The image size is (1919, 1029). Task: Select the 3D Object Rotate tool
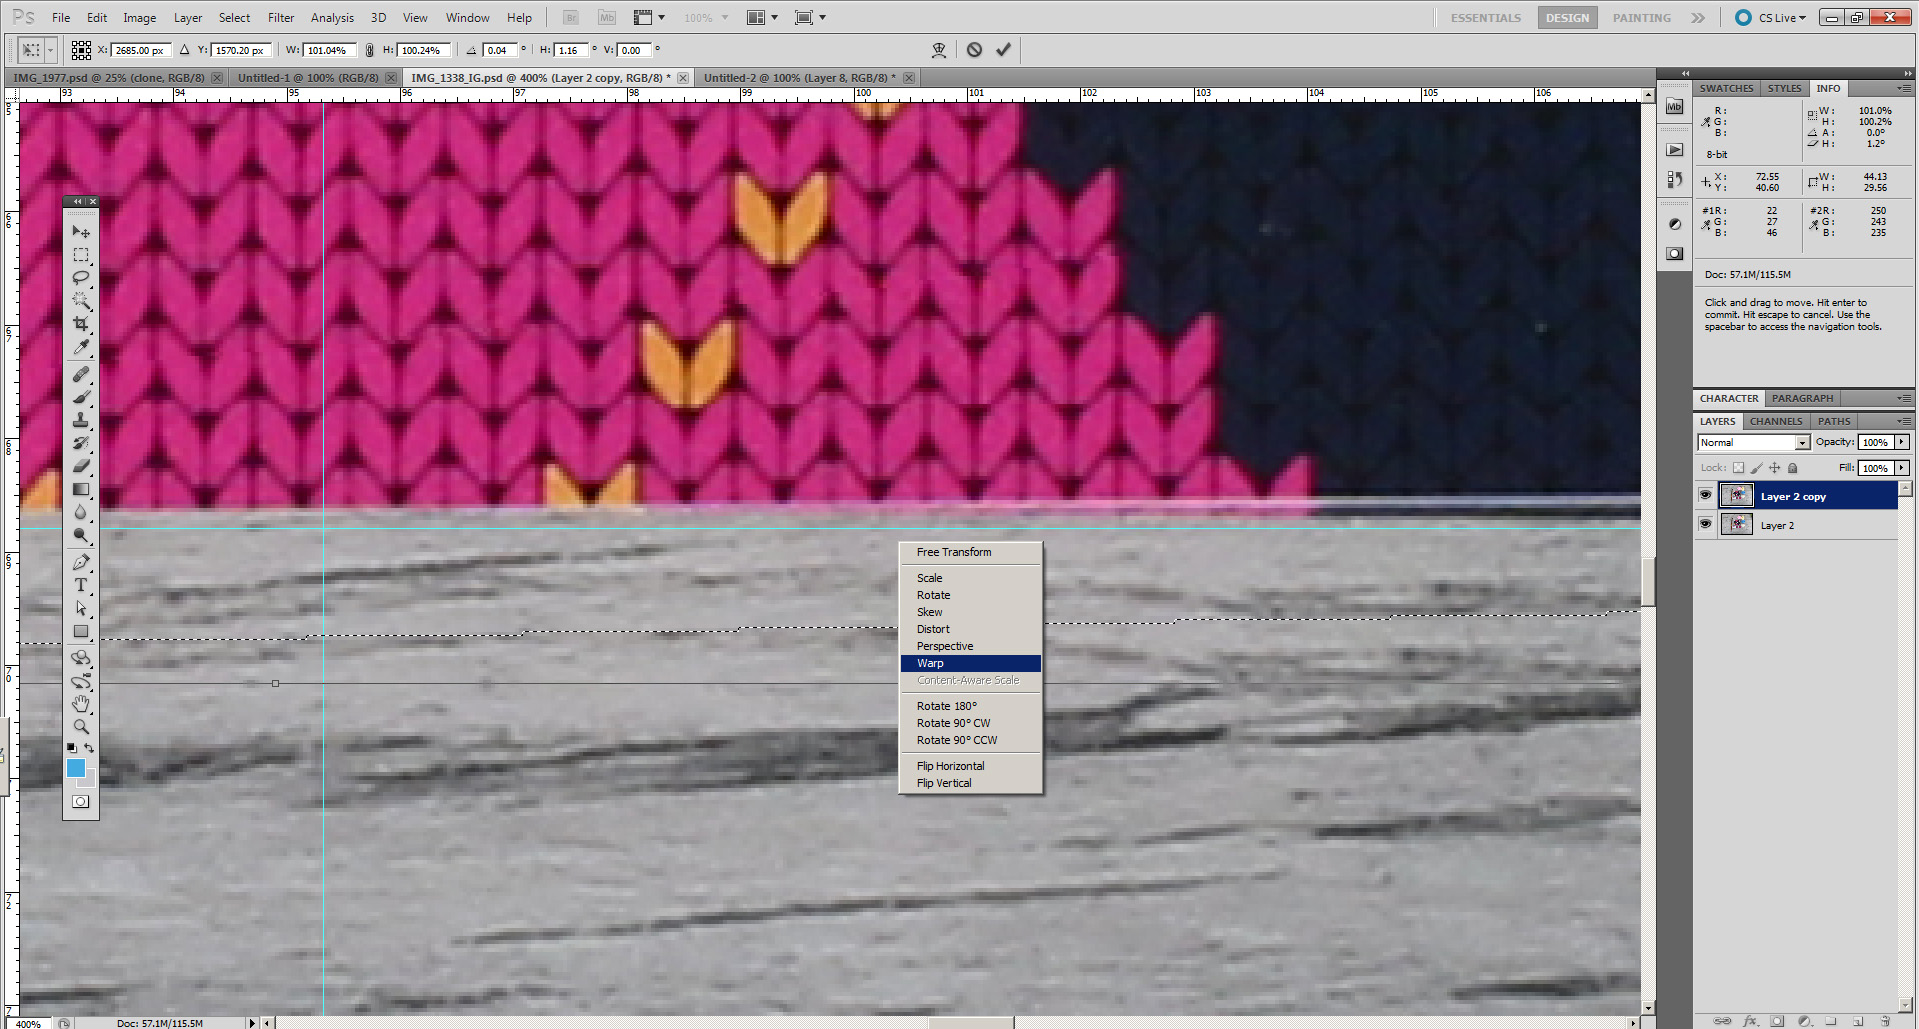tap(81, 658)
